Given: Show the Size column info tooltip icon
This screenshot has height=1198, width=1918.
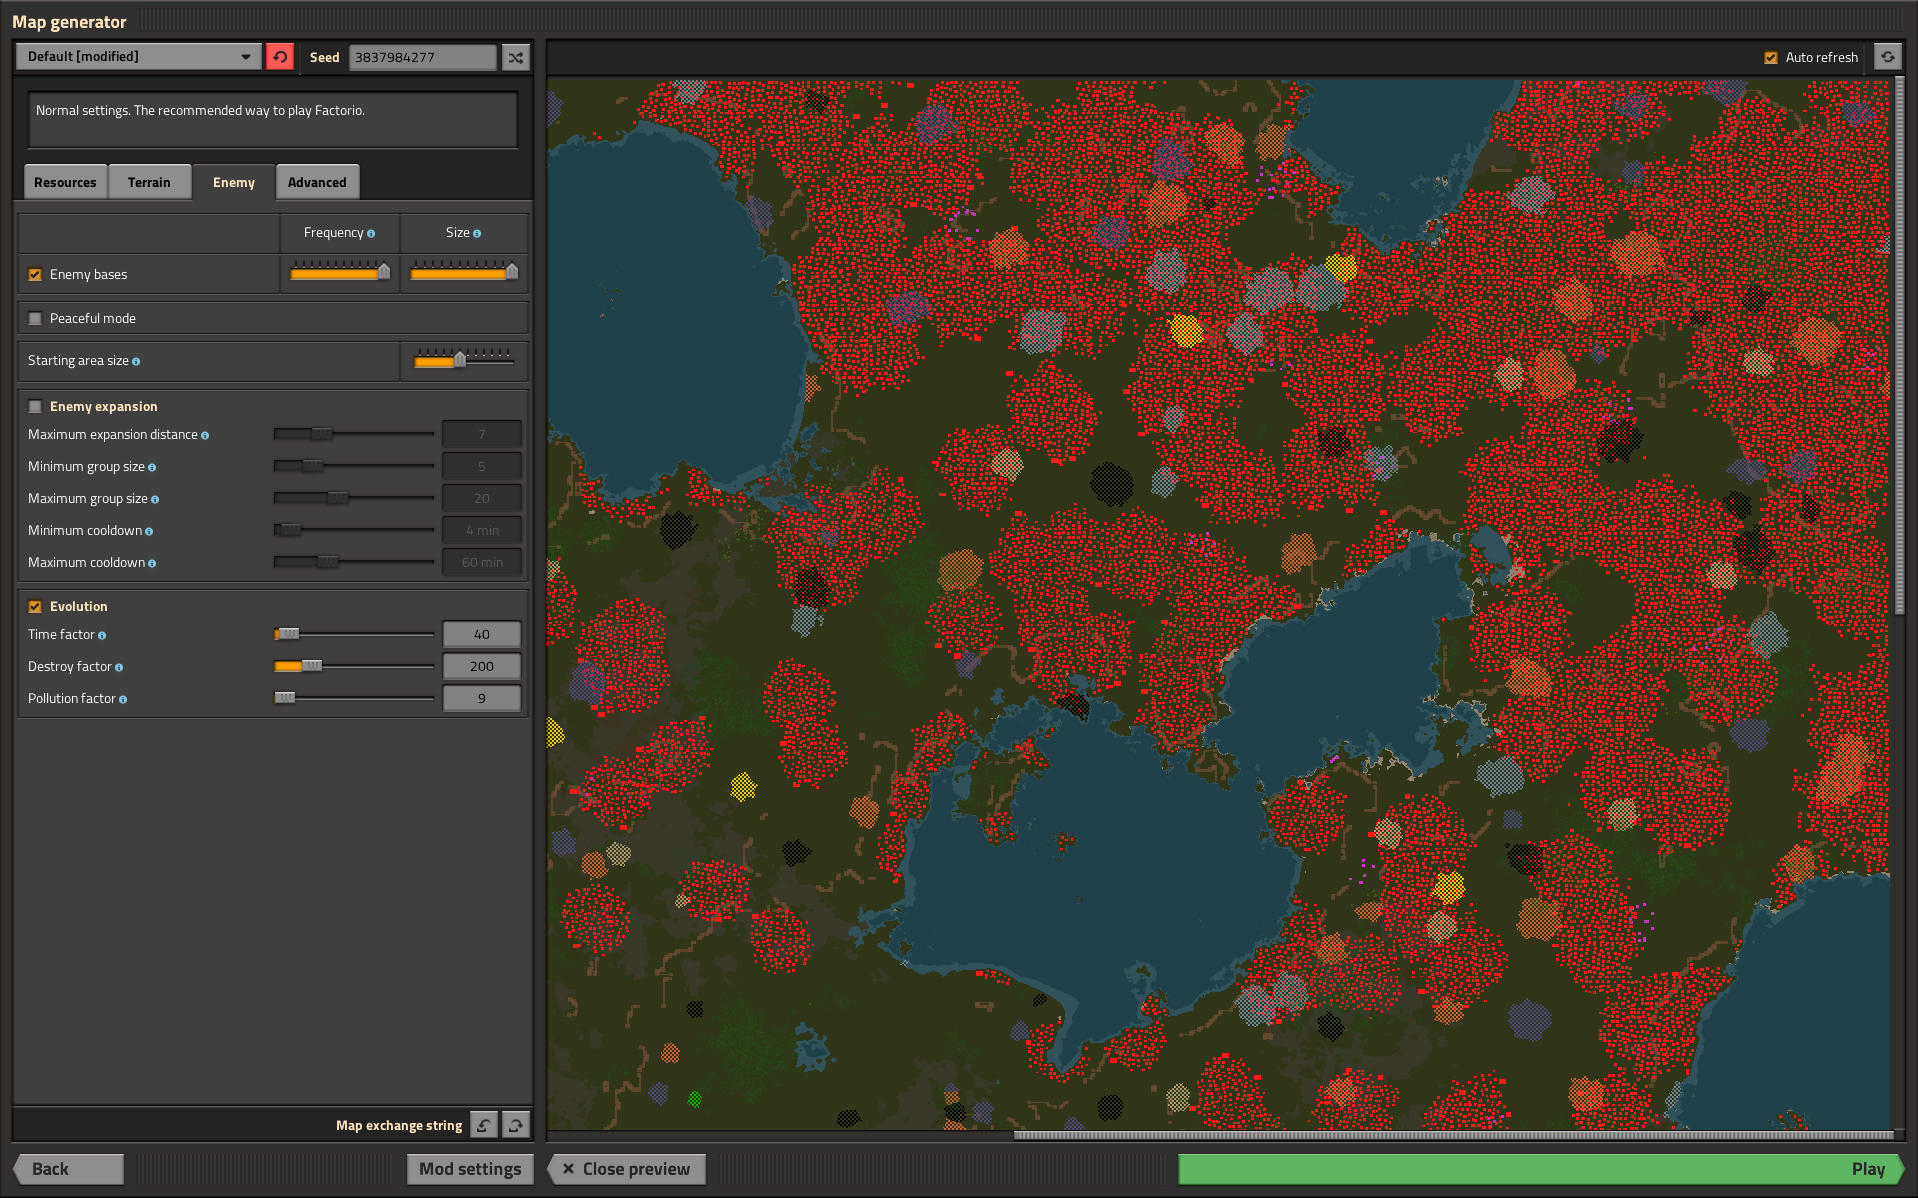Looking at the screenshot, I should coord(477,233).
